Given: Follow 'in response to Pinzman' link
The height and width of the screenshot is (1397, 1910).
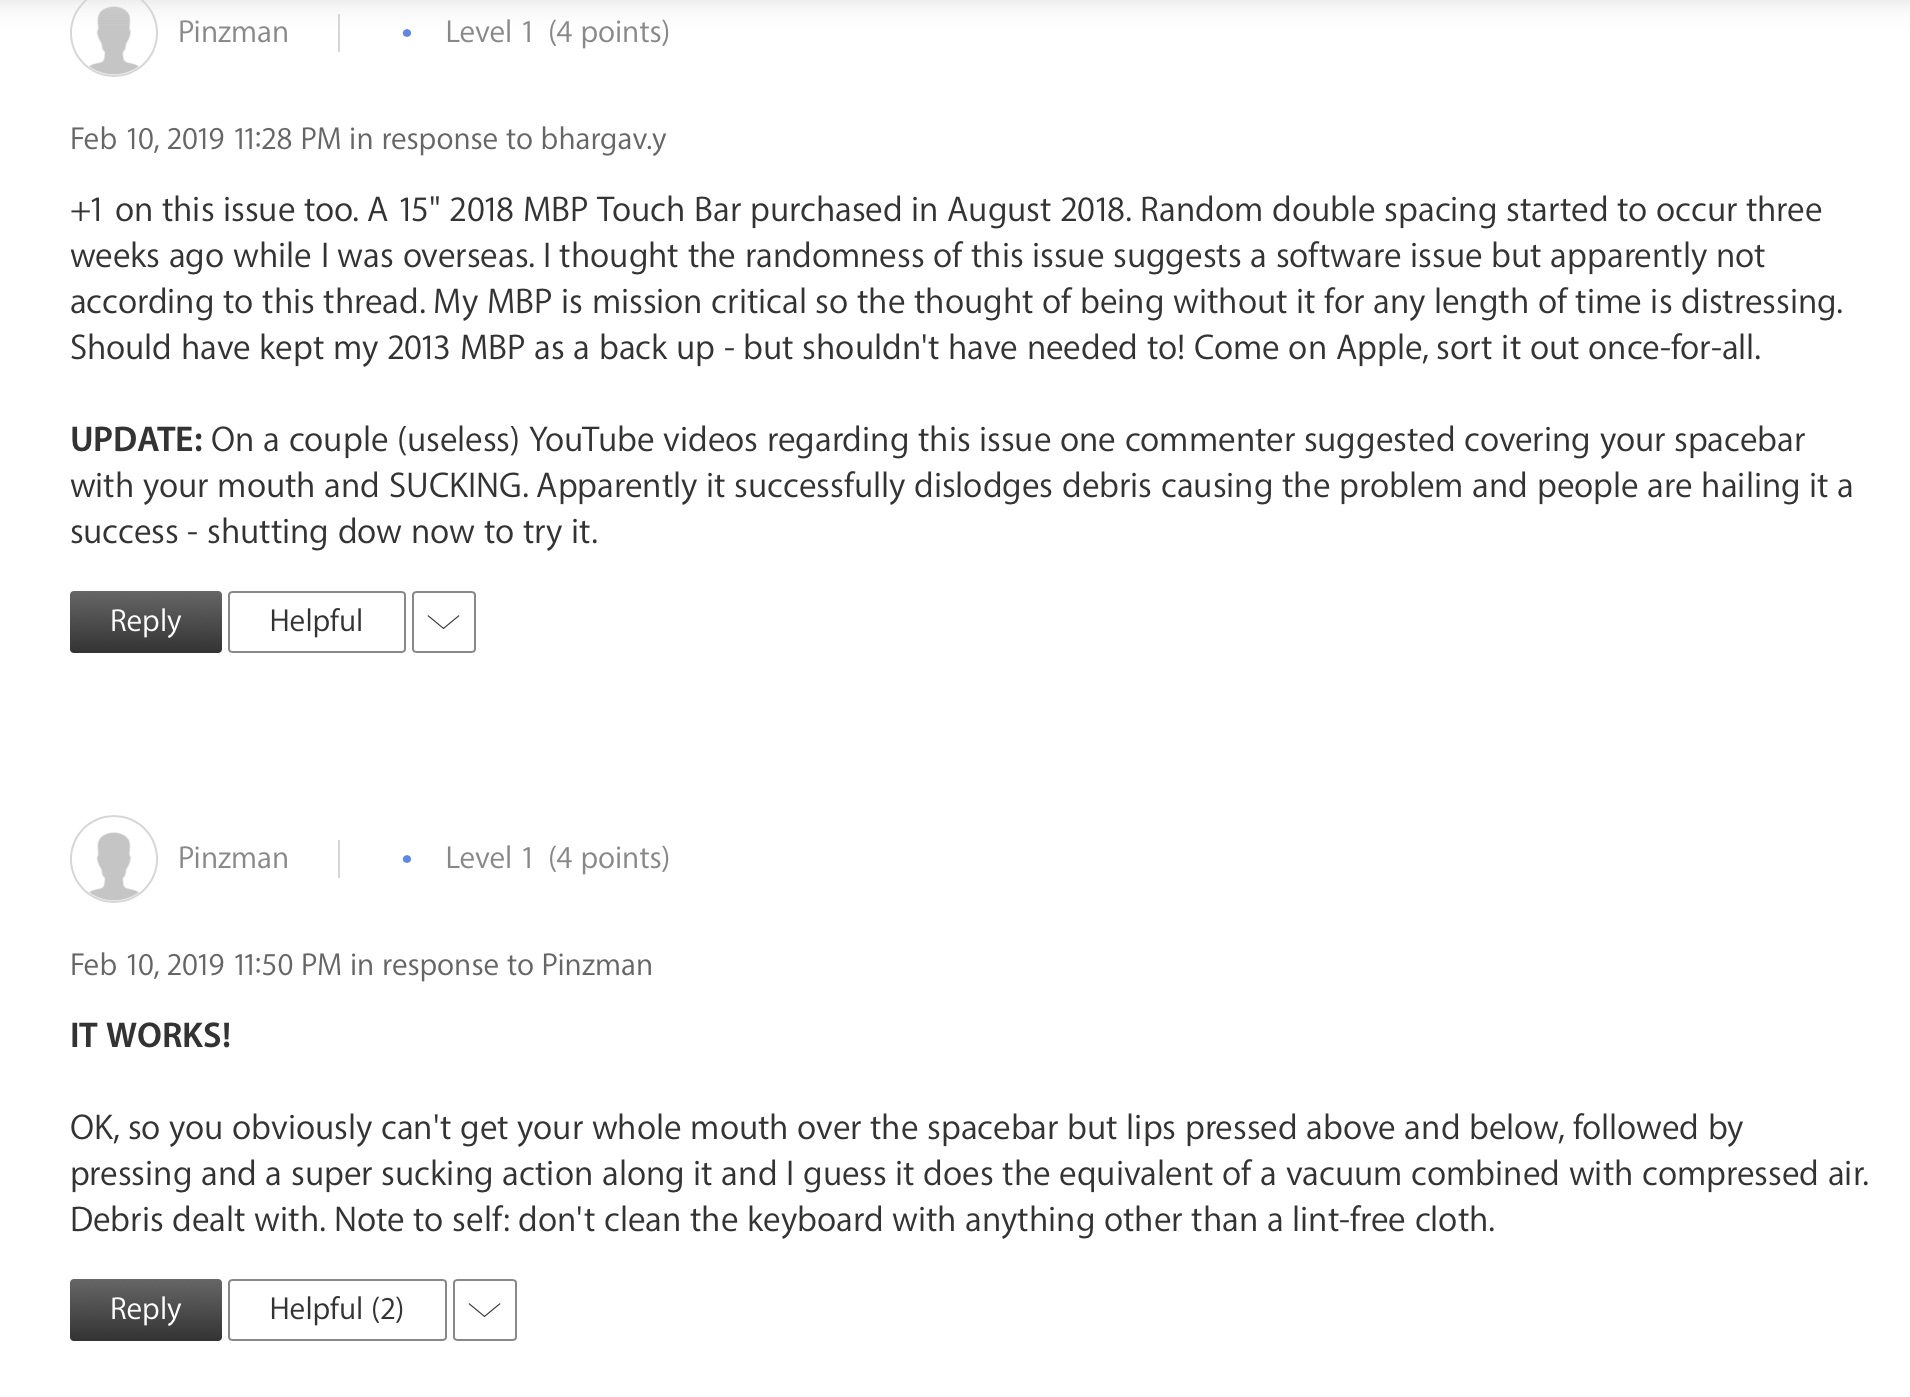Looking at the screenshot, I should point(501,965).
